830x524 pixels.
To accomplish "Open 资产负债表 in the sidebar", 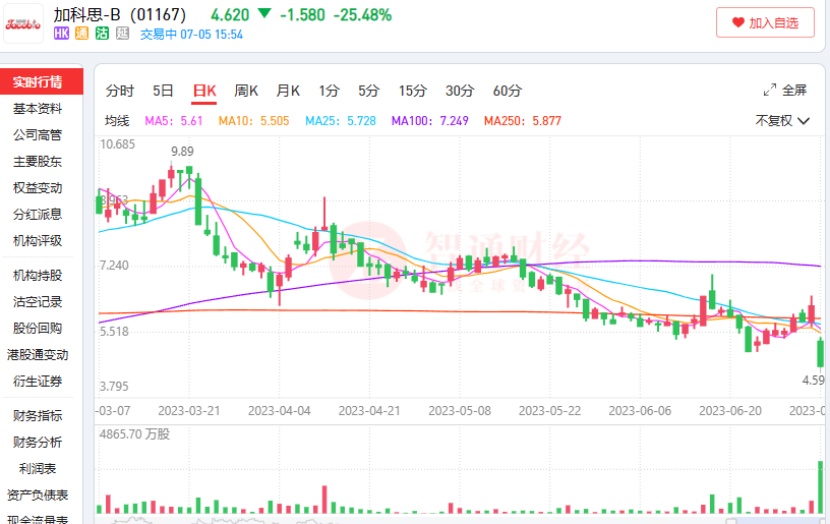I will click(x=38, y=495).
